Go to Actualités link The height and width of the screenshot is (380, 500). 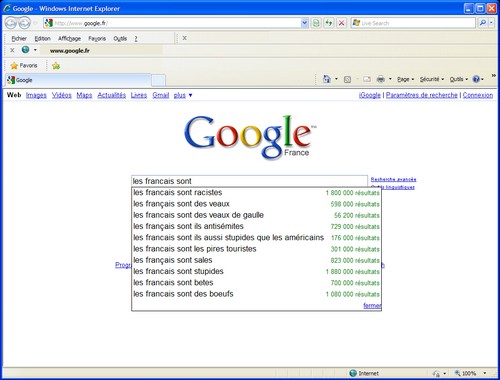coord(111,95)
